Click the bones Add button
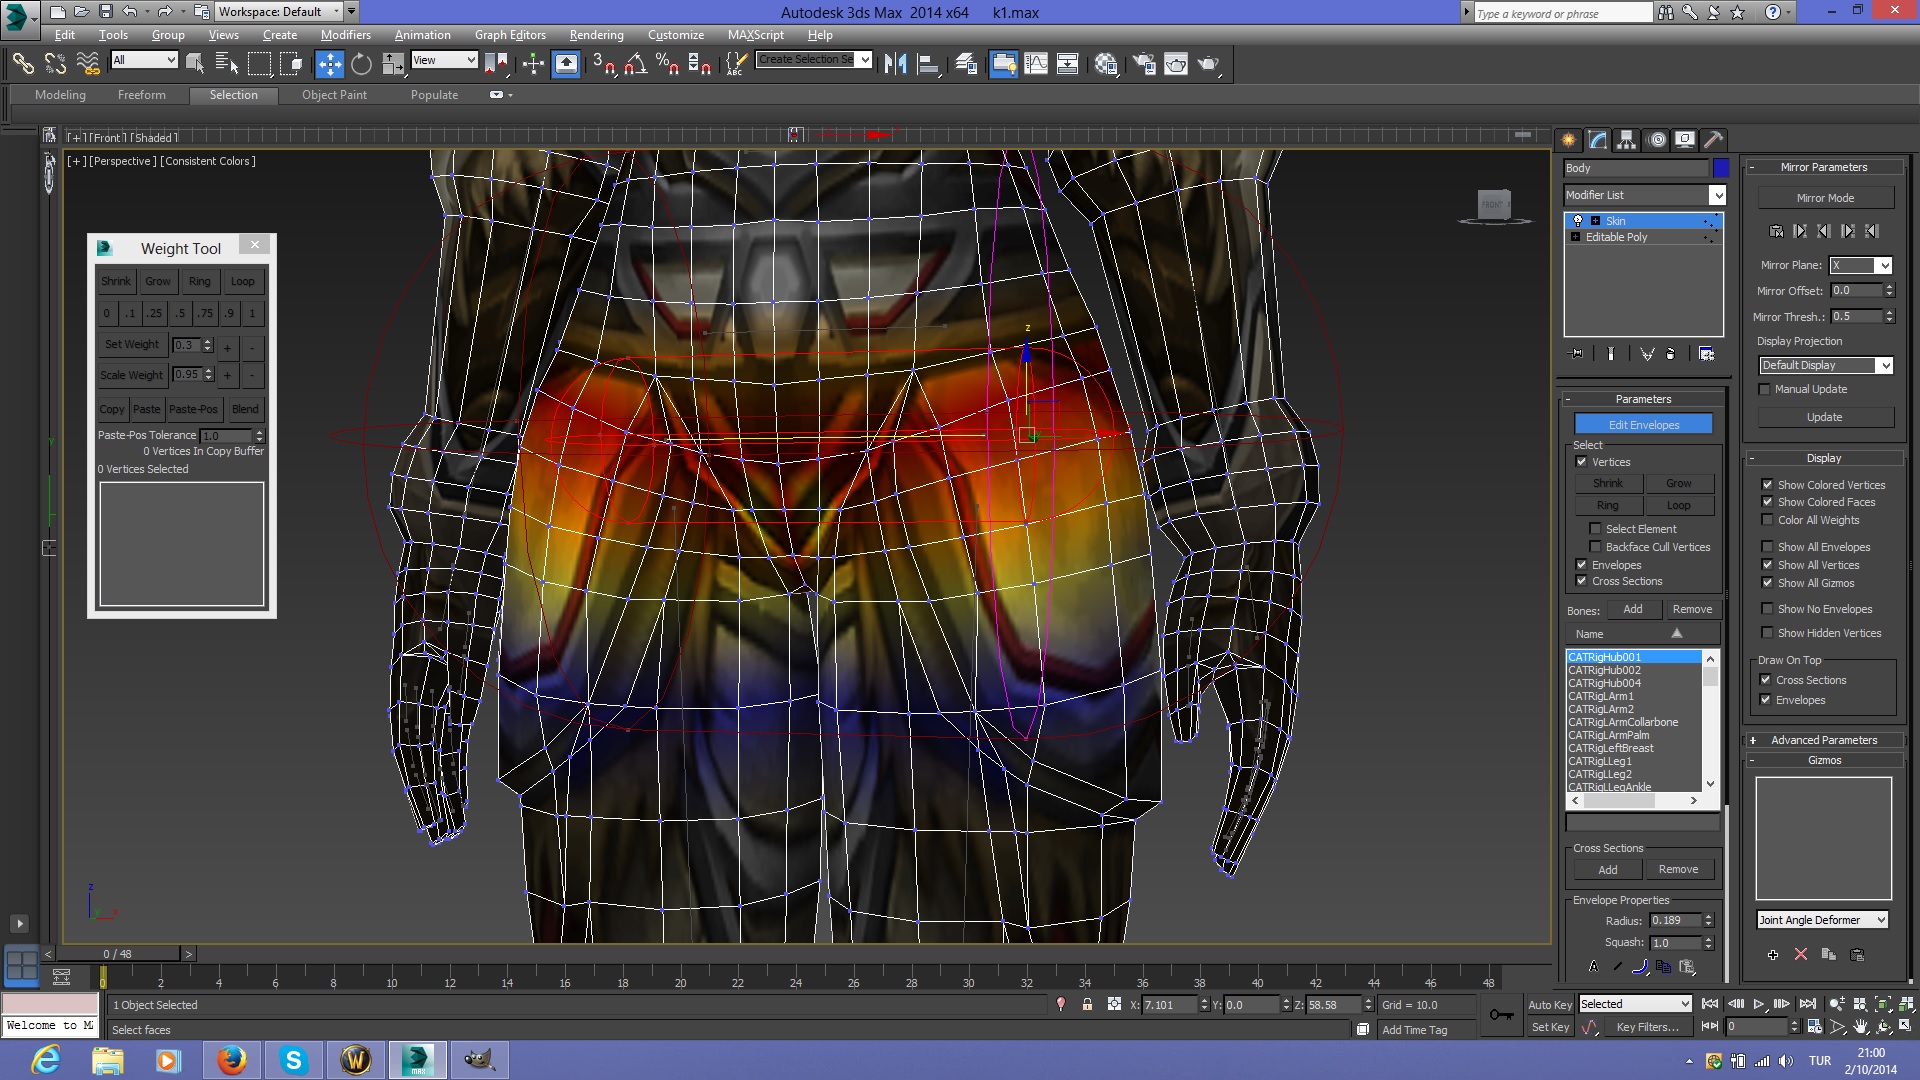 tap(1632, 609)
